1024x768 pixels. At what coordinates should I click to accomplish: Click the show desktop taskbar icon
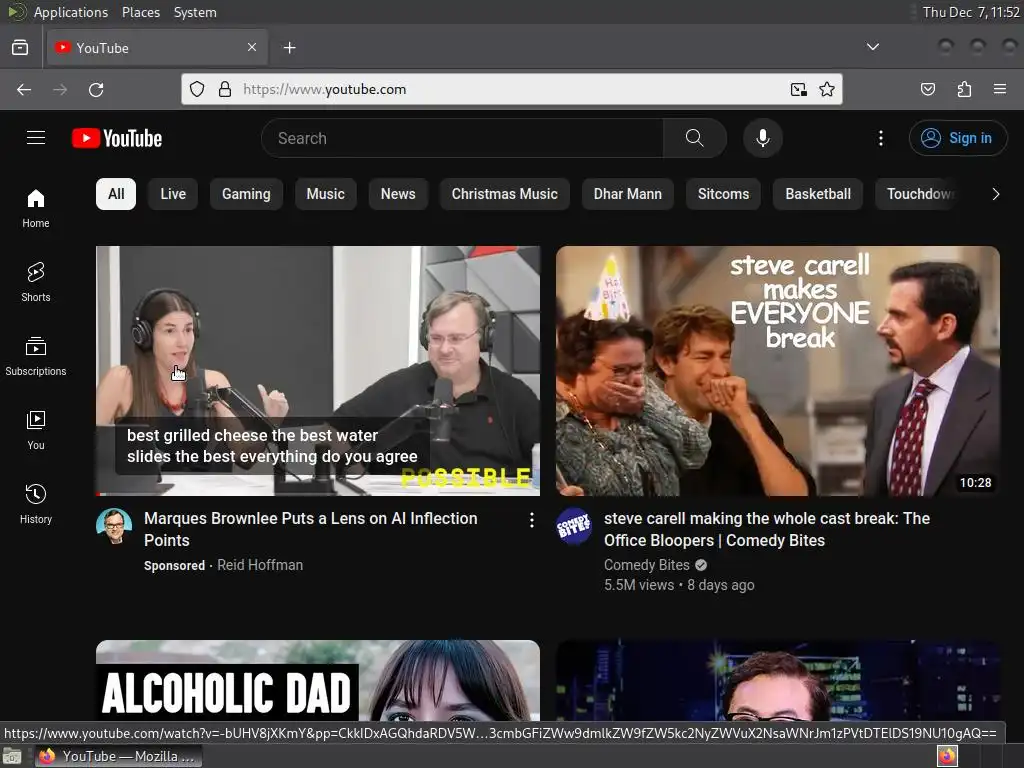[x=12, y=756]
